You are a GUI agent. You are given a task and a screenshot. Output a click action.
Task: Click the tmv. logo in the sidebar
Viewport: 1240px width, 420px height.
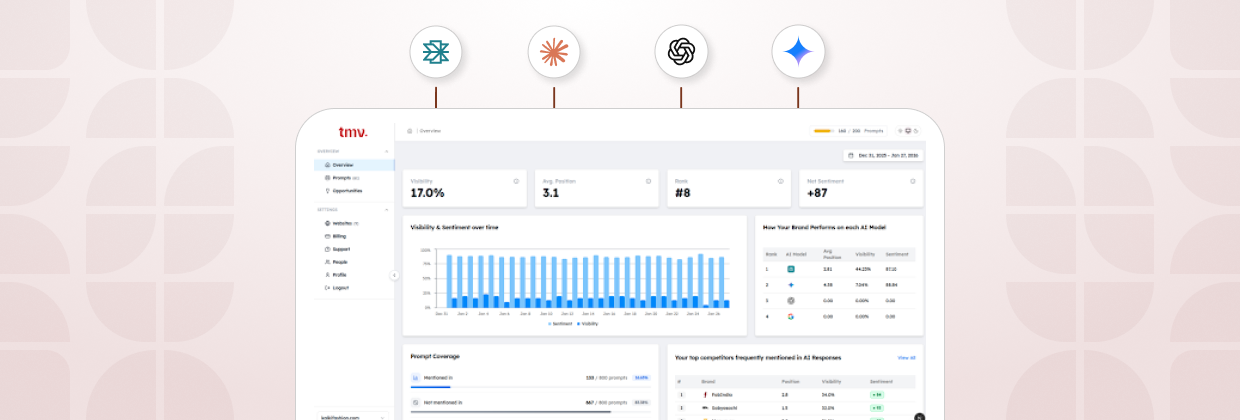353,132
